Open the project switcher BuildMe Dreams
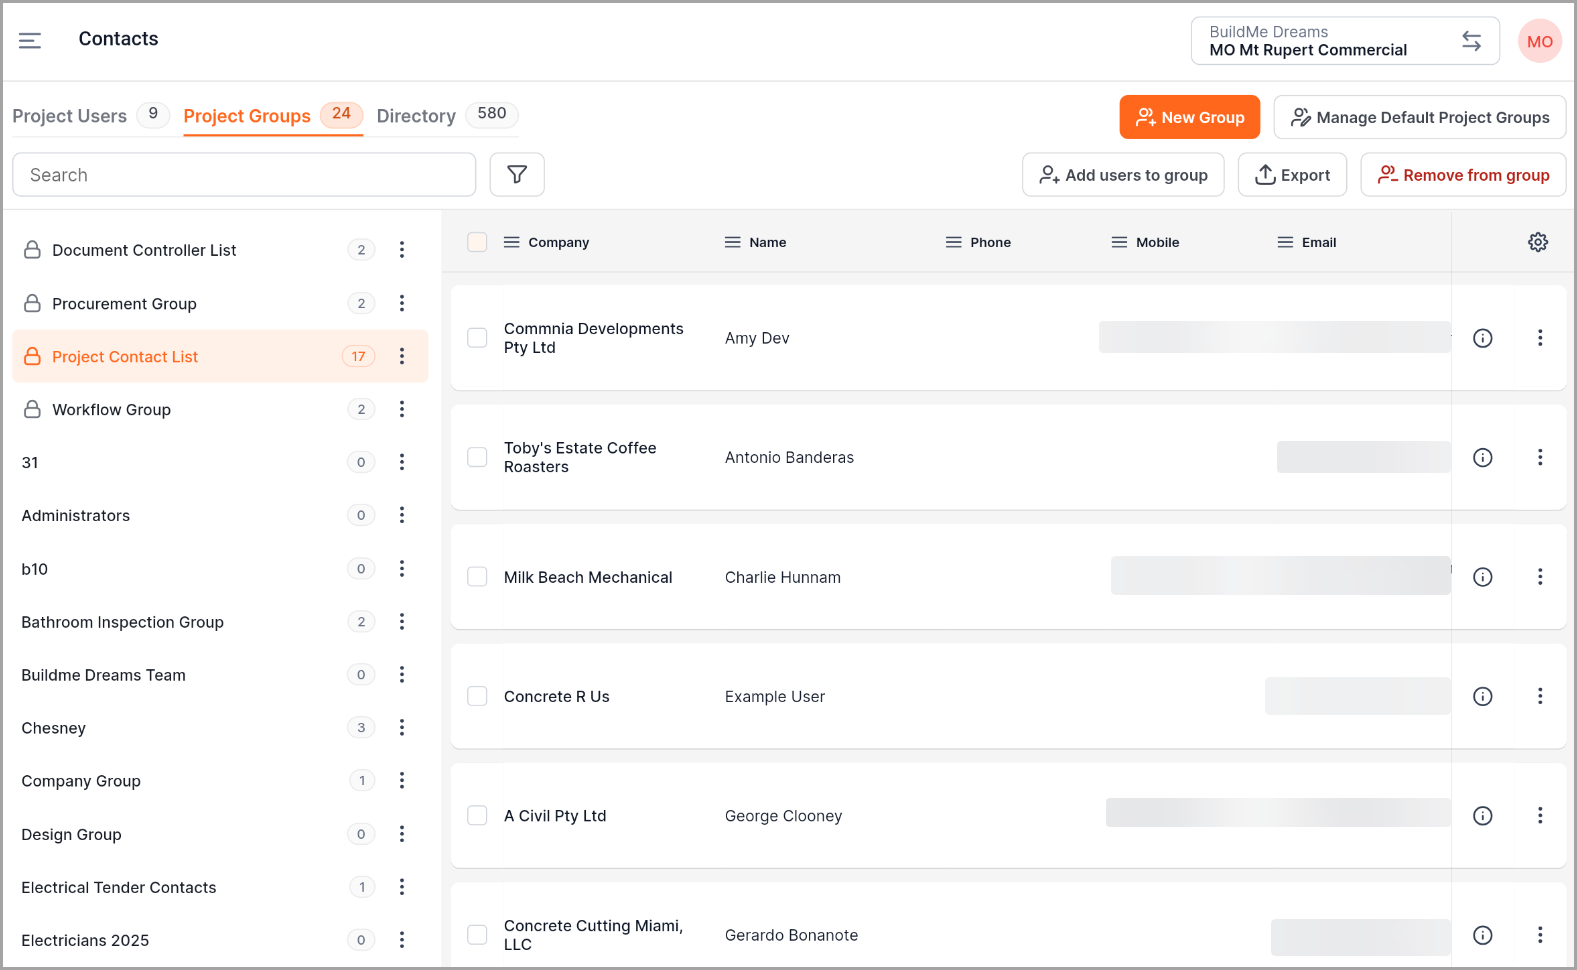Viewport: 1577px width, 970px height. tap(1344, 41)
